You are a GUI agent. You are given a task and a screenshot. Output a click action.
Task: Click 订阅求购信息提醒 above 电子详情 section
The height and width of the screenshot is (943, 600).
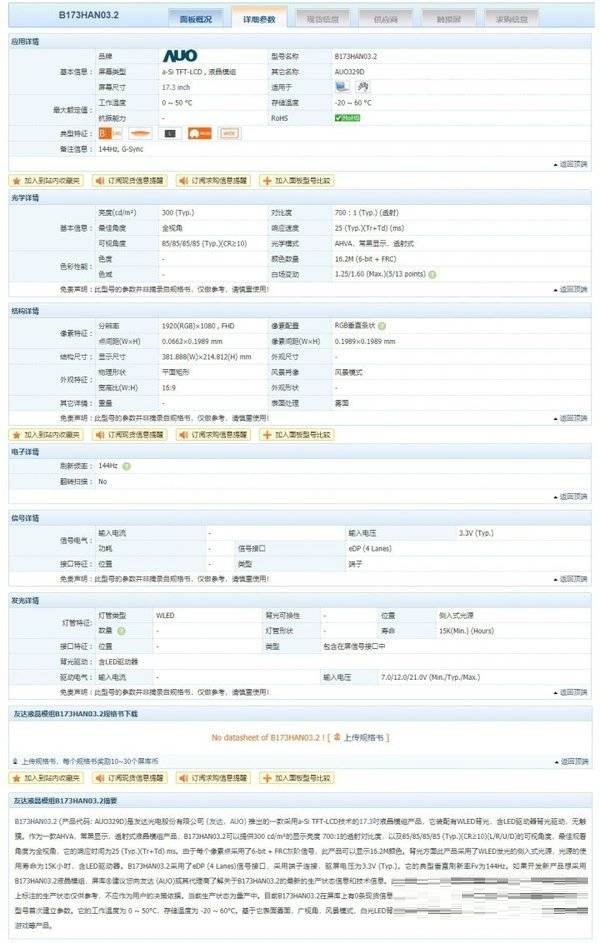click(213, 434)
